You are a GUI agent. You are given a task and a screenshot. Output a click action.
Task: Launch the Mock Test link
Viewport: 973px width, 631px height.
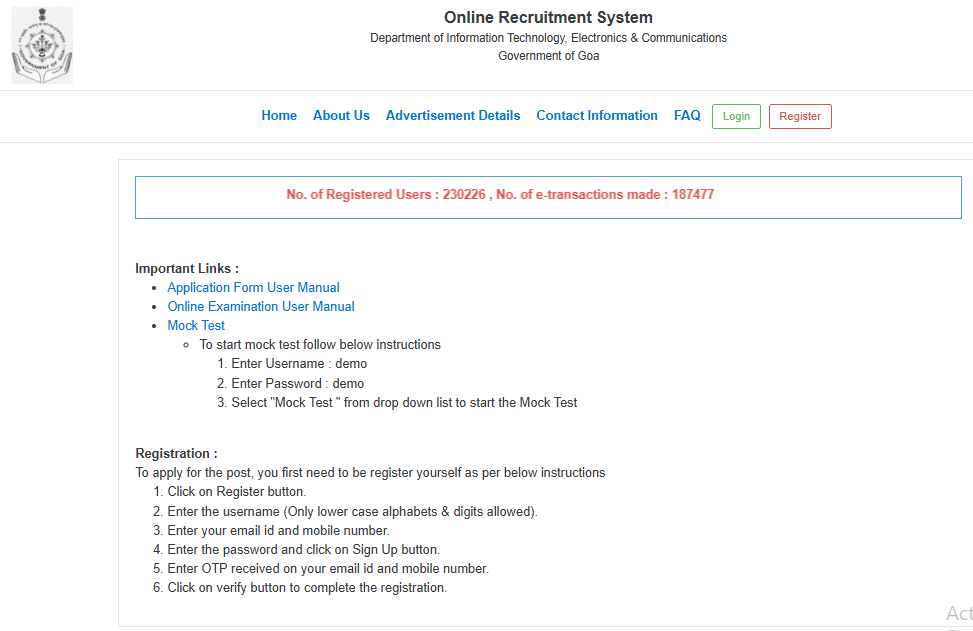tap(196, 326)
